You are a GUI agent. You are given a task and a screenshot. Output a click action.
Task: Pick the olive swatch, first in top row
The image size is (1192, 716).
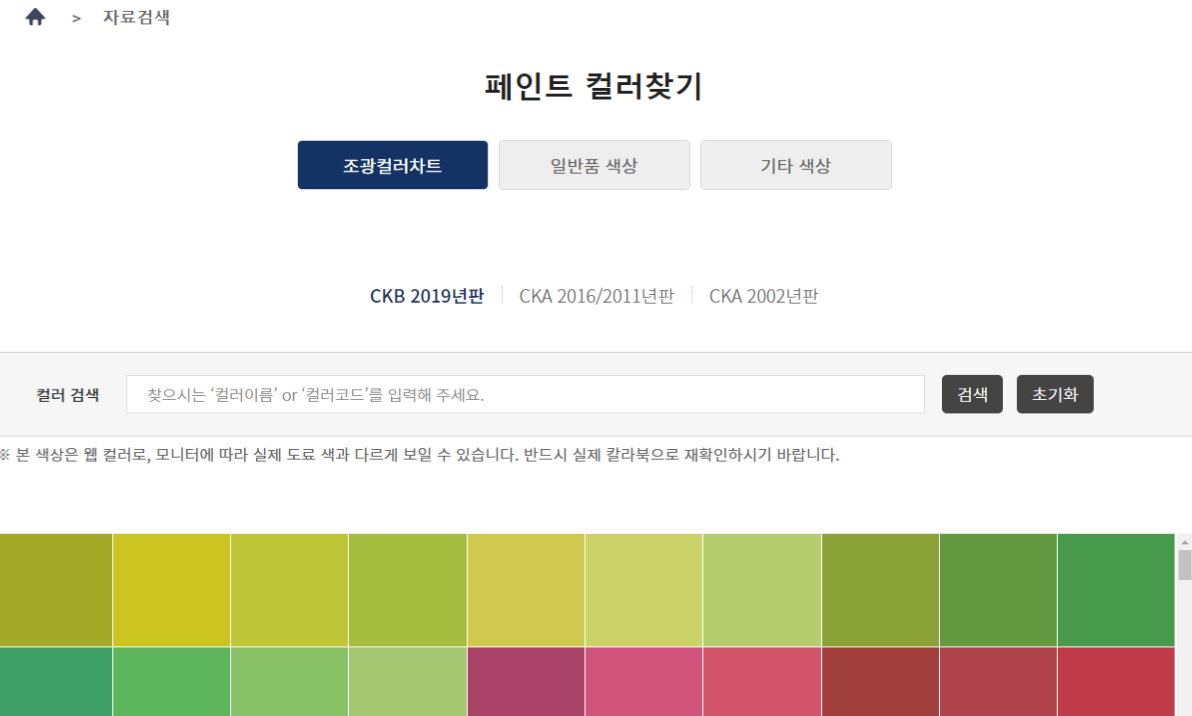pyautogui.click(x=55, y=590)
